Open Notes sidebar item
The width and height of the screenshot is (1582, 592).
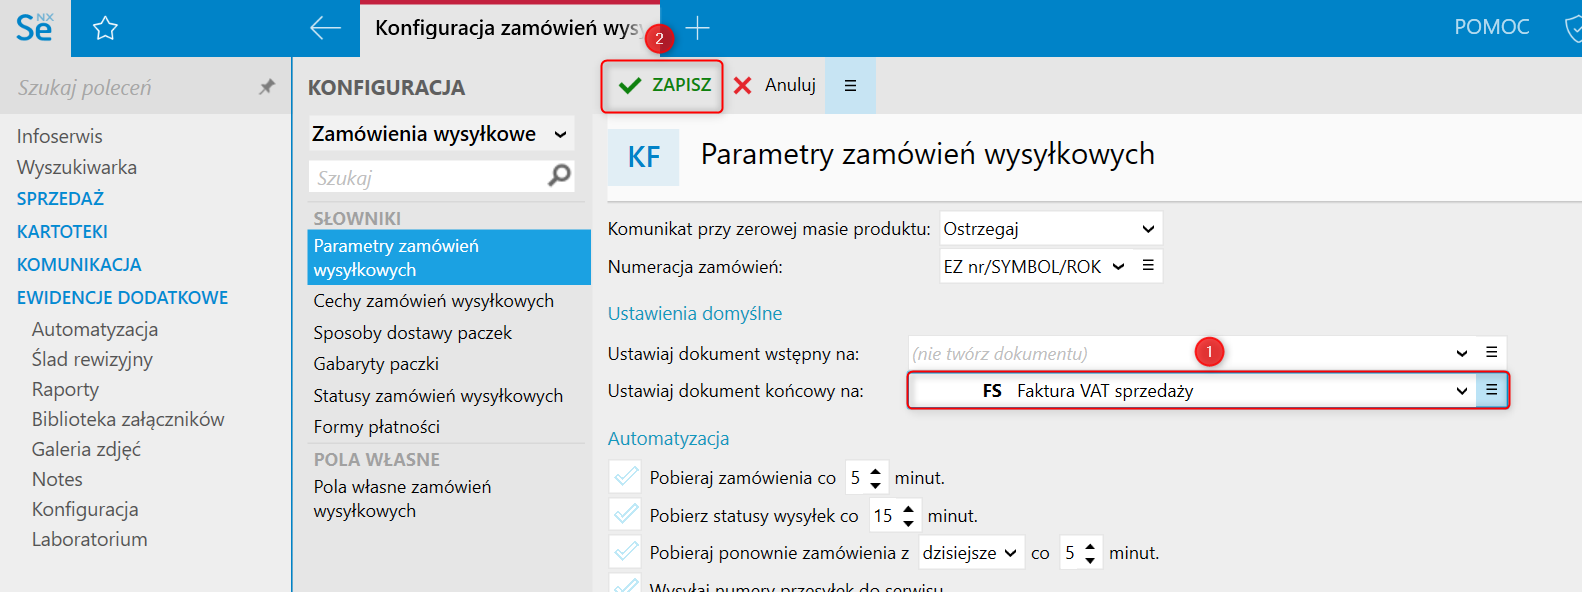57,479
